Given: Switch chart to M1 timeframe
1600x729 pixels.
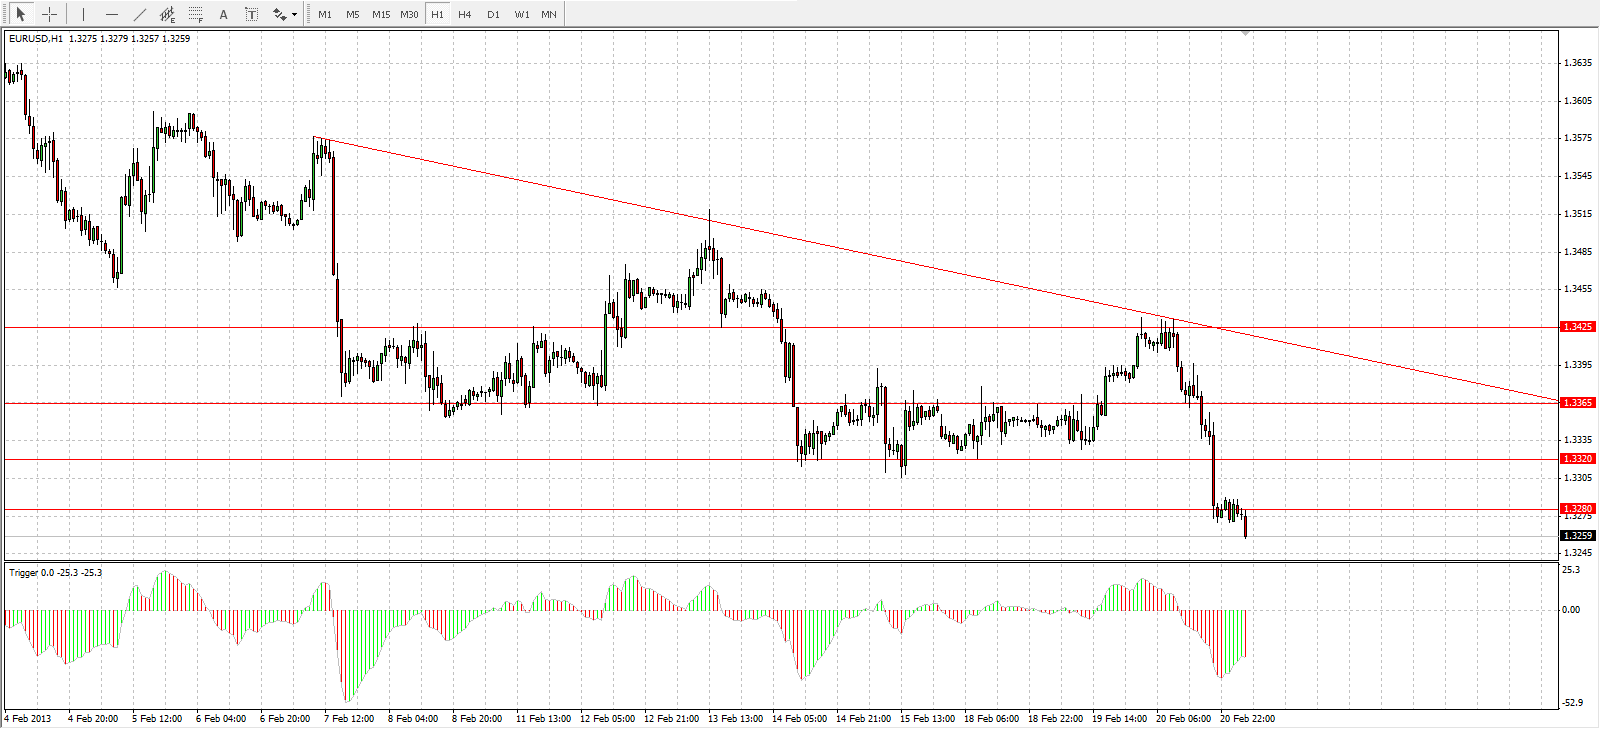Looking at the screenshot, I should coord(325,15).
